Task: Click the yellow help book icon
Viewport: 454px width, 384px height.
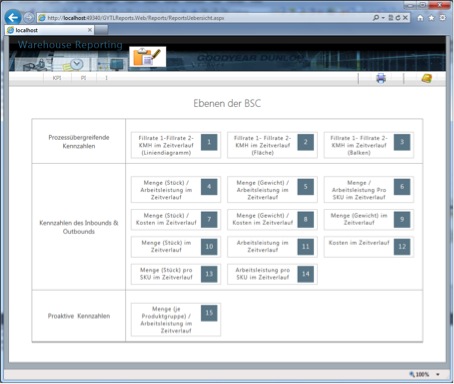Action: (427, 78)
